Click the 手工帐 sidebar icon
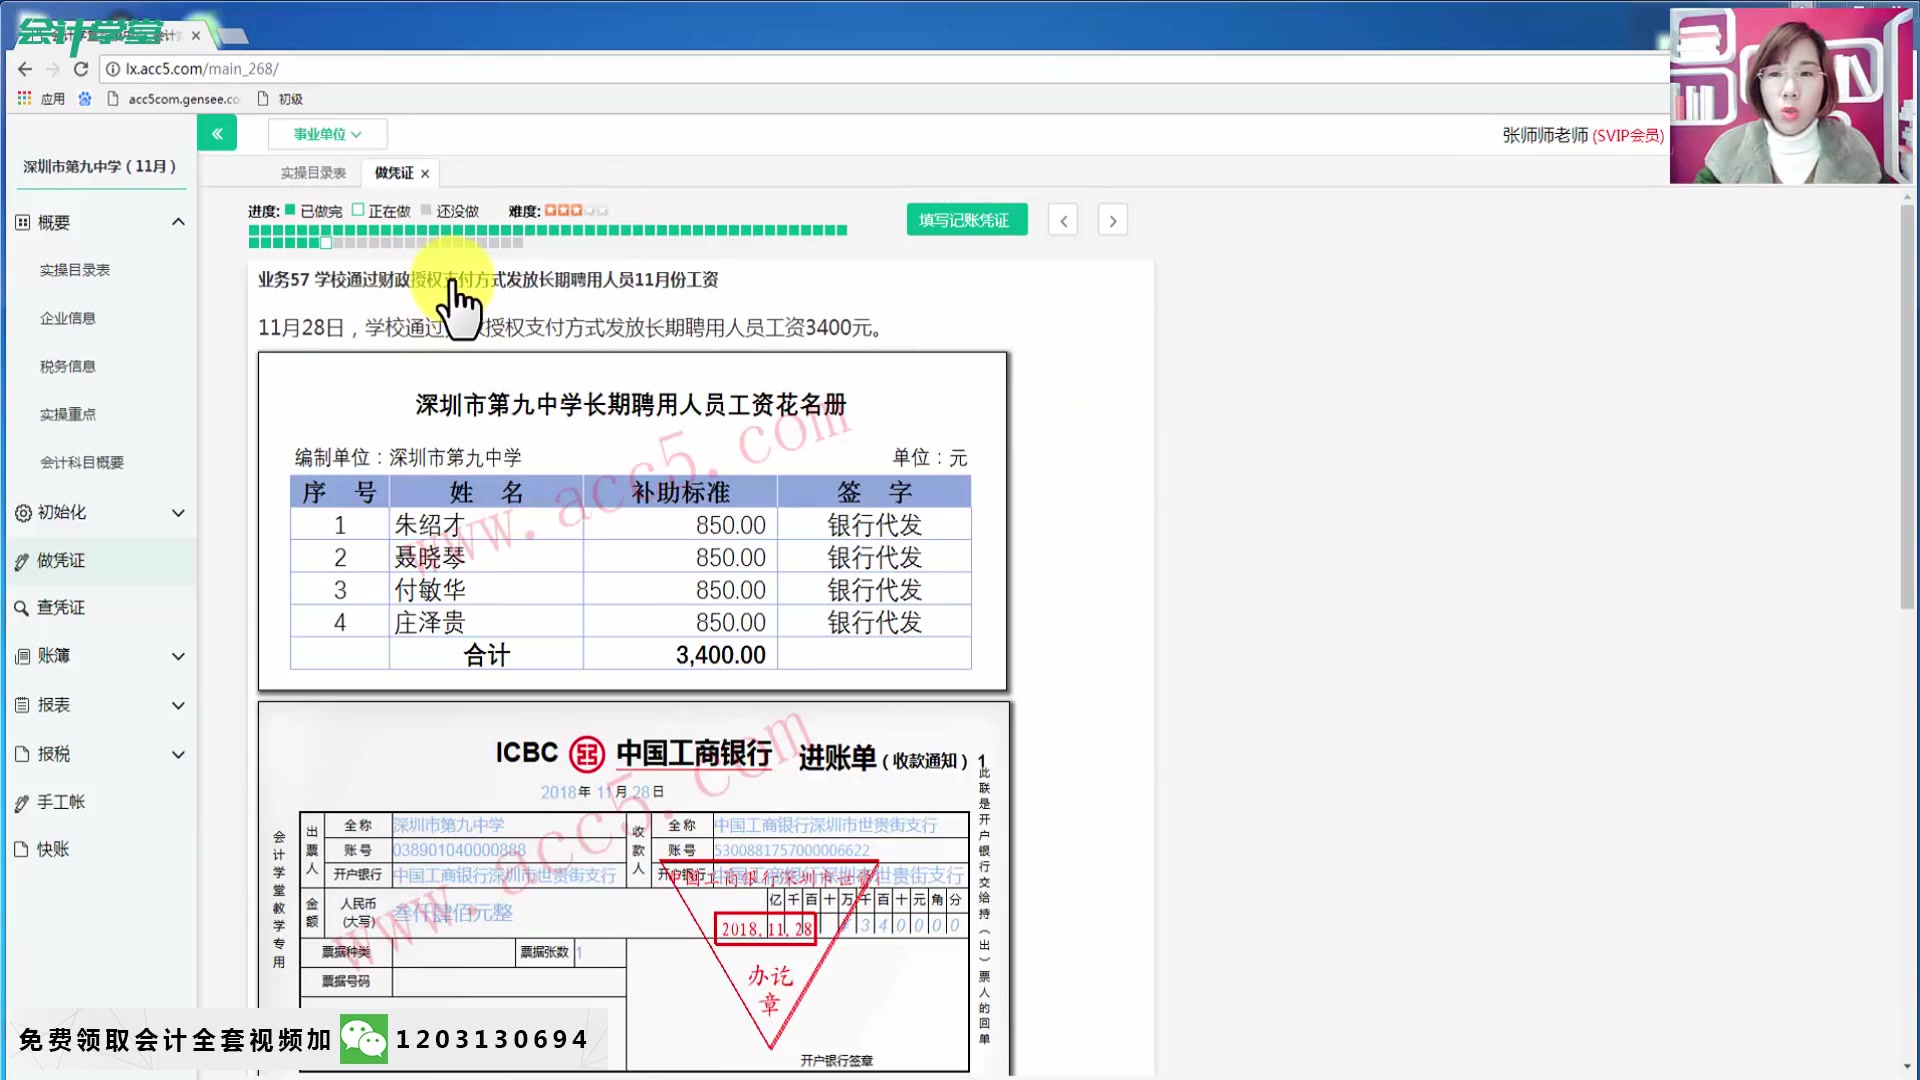The image size is (1920, 1080). [21, 801]
